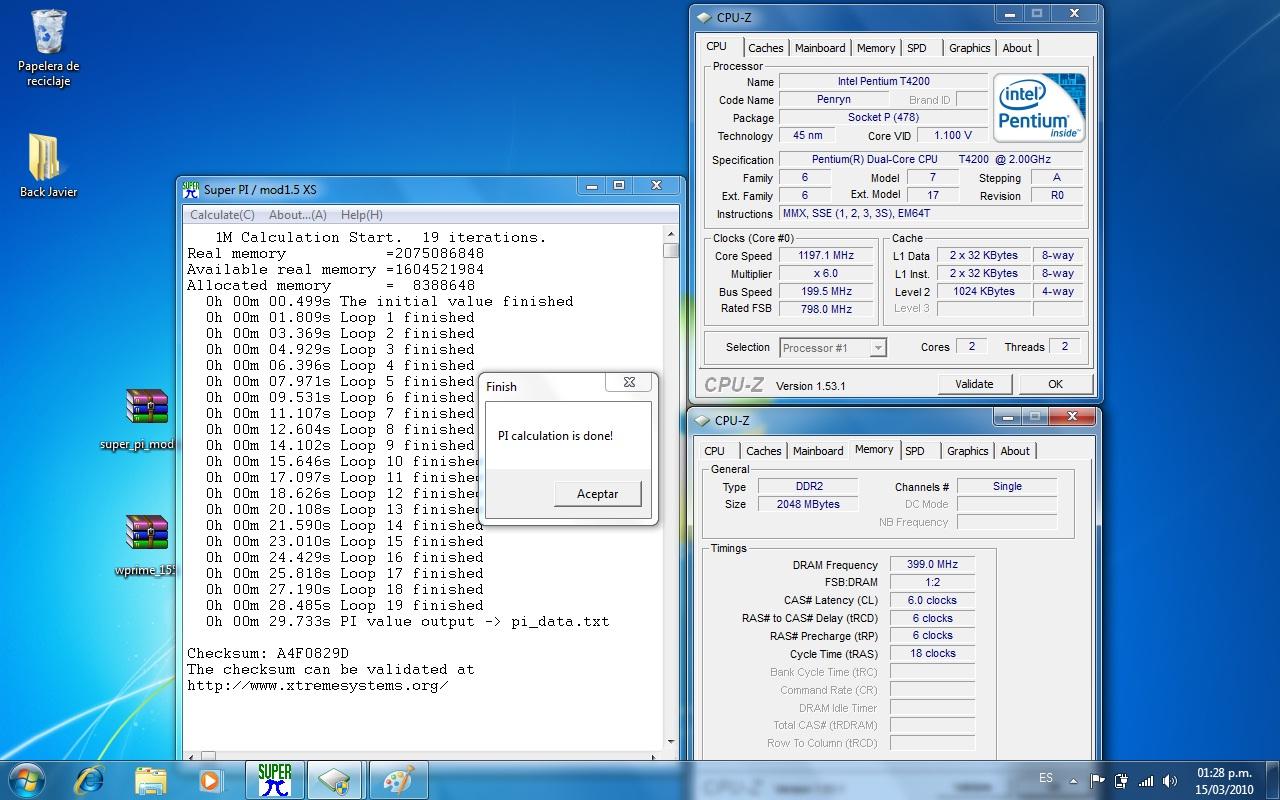Click Checksum: A4F0829D line
The height and width of the screenshot is (800, 1280).
pyautogui.click(x=268, y=654)
